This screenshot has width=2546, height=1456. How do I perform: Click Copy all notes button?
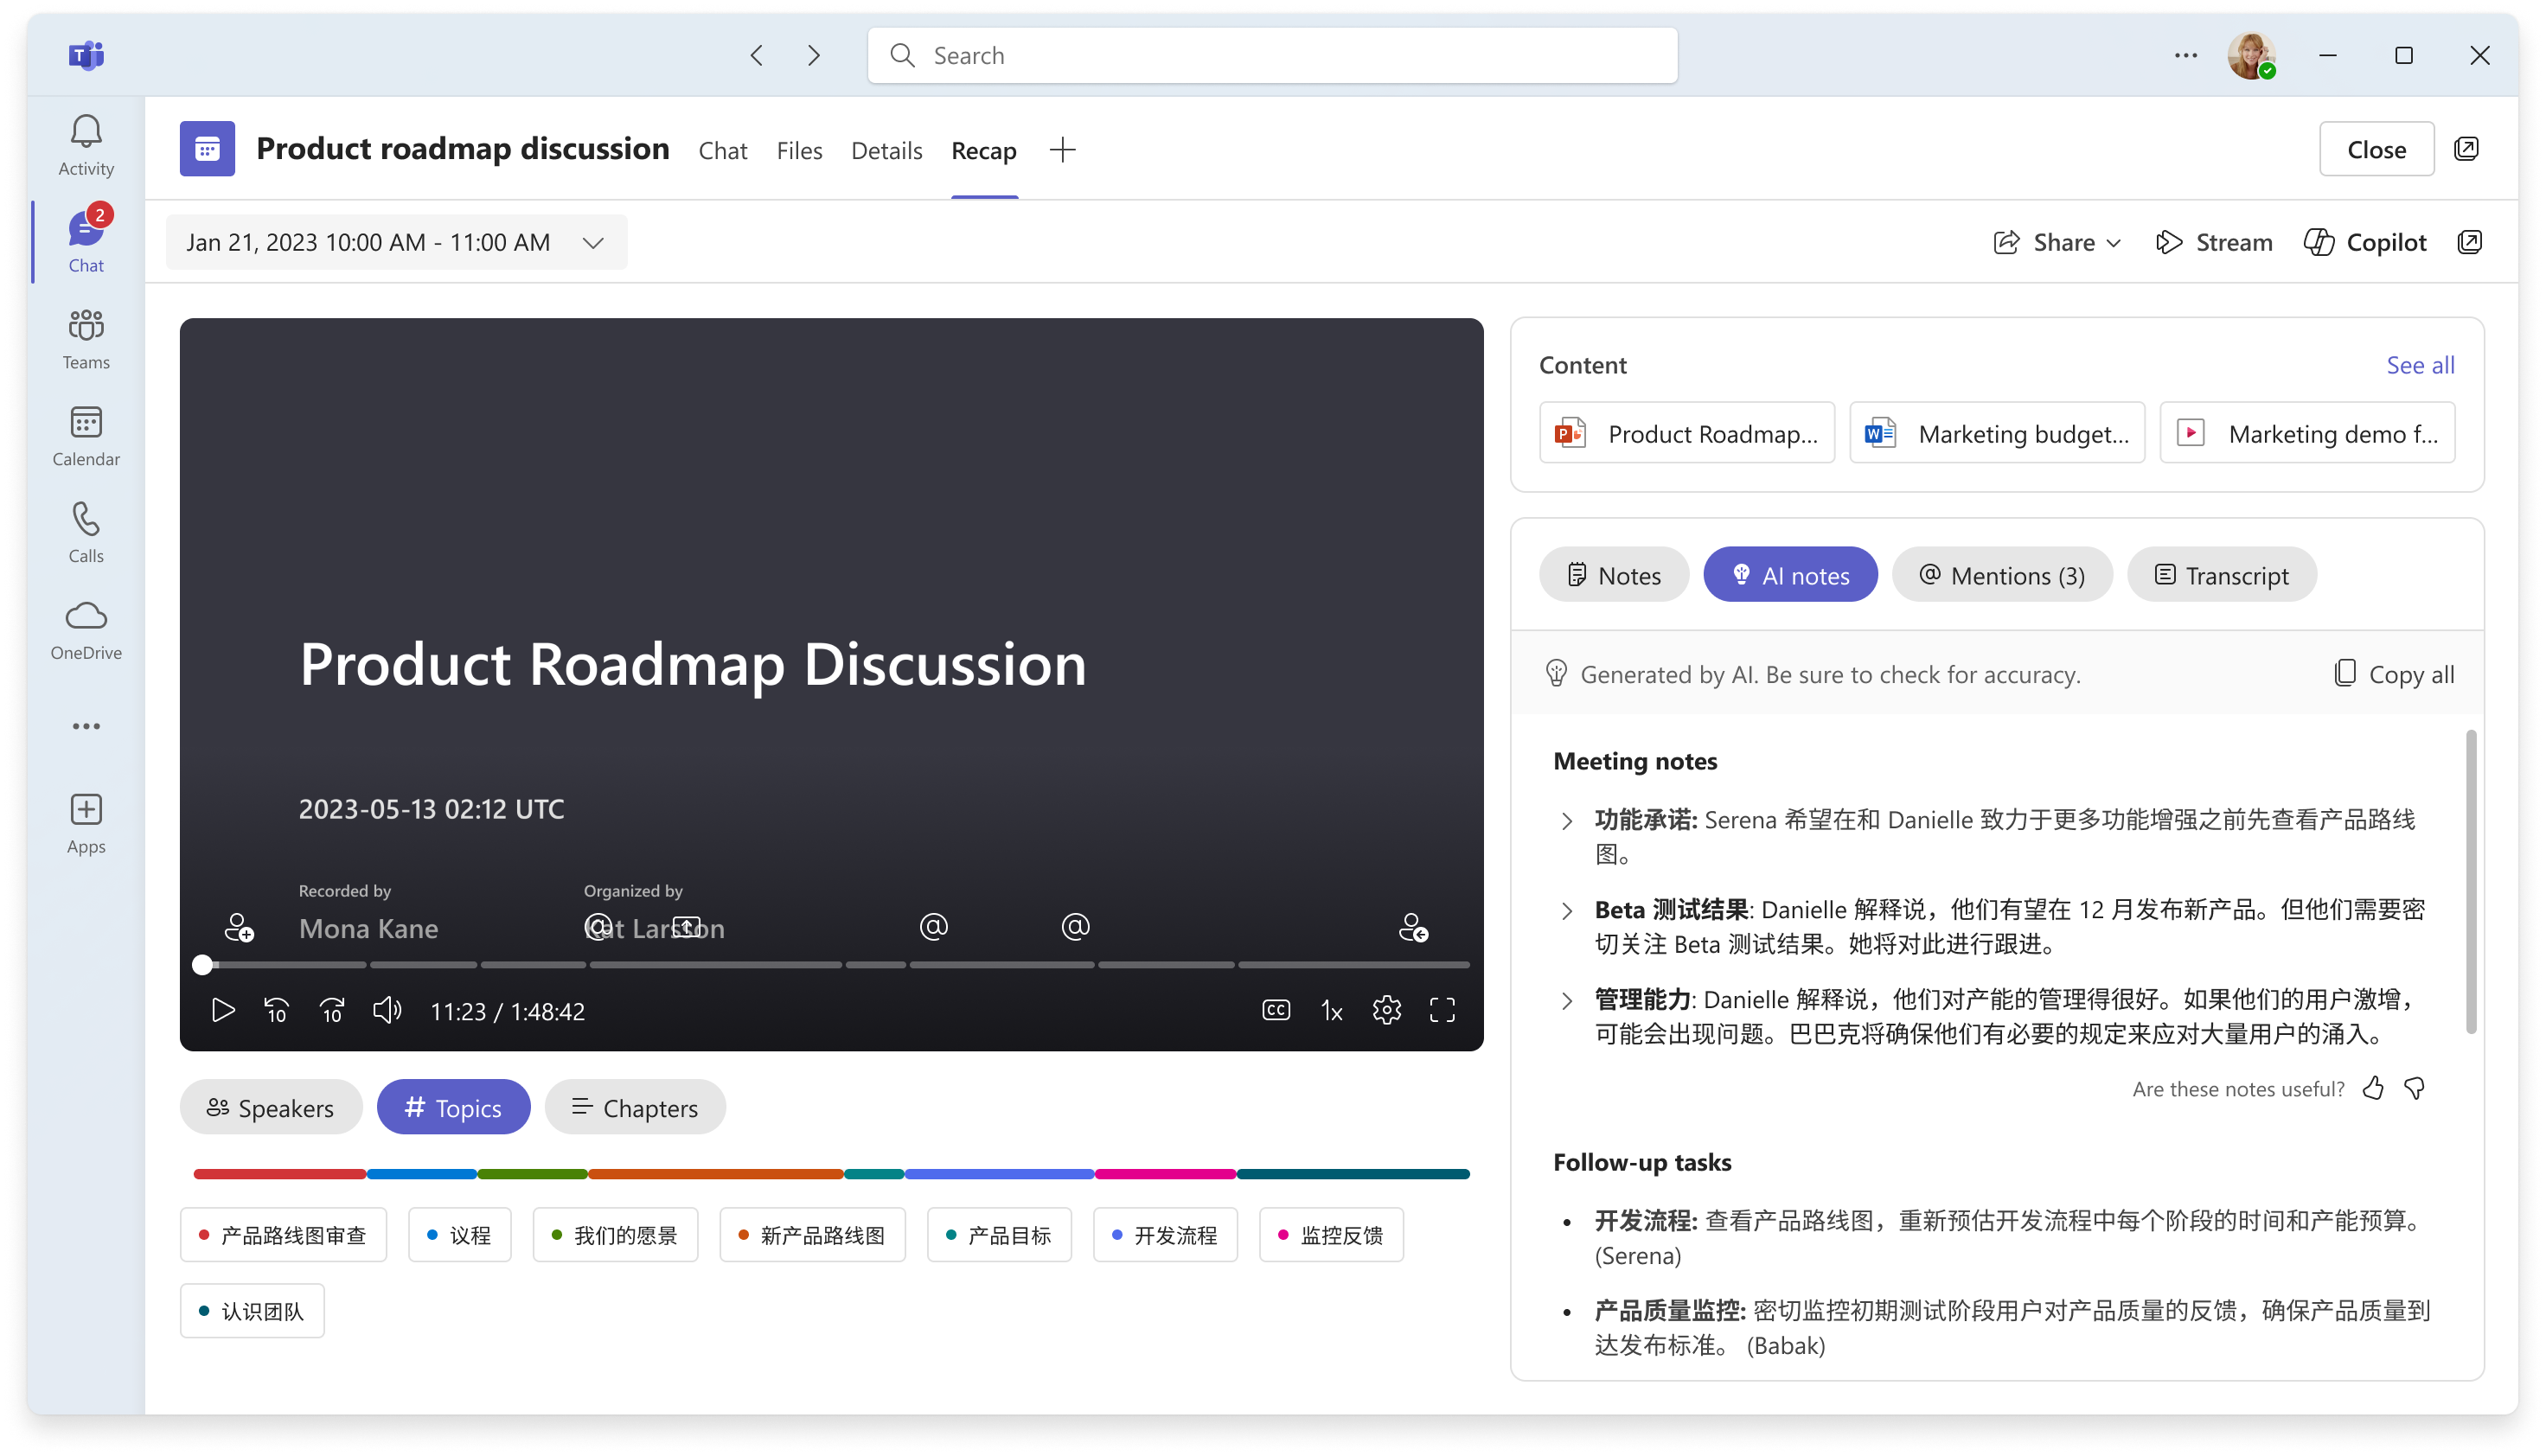pos(2394,674)
